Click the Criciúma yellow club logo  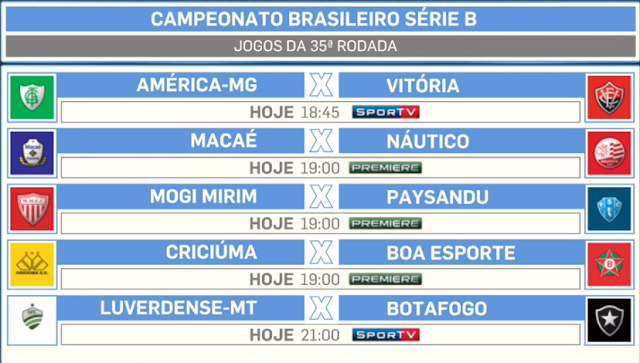32,265
